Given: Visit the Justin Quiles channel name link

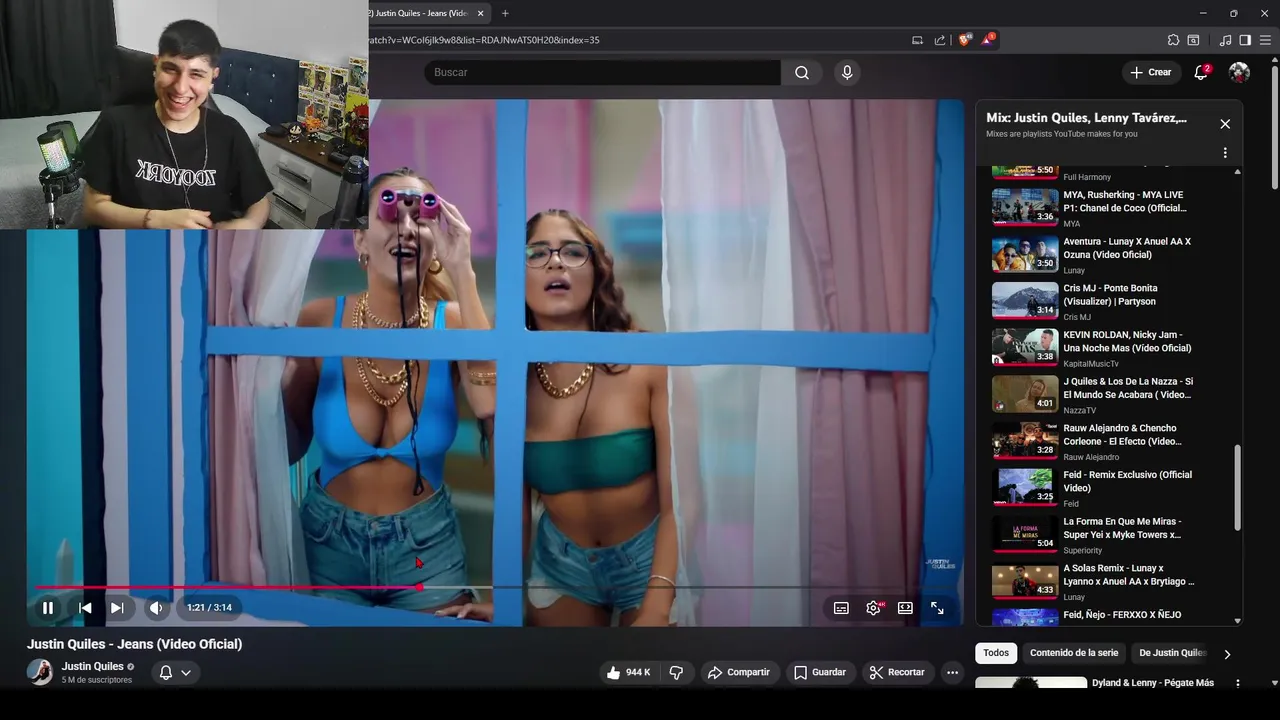Looking at the screenshot, I should coord(92,666).
